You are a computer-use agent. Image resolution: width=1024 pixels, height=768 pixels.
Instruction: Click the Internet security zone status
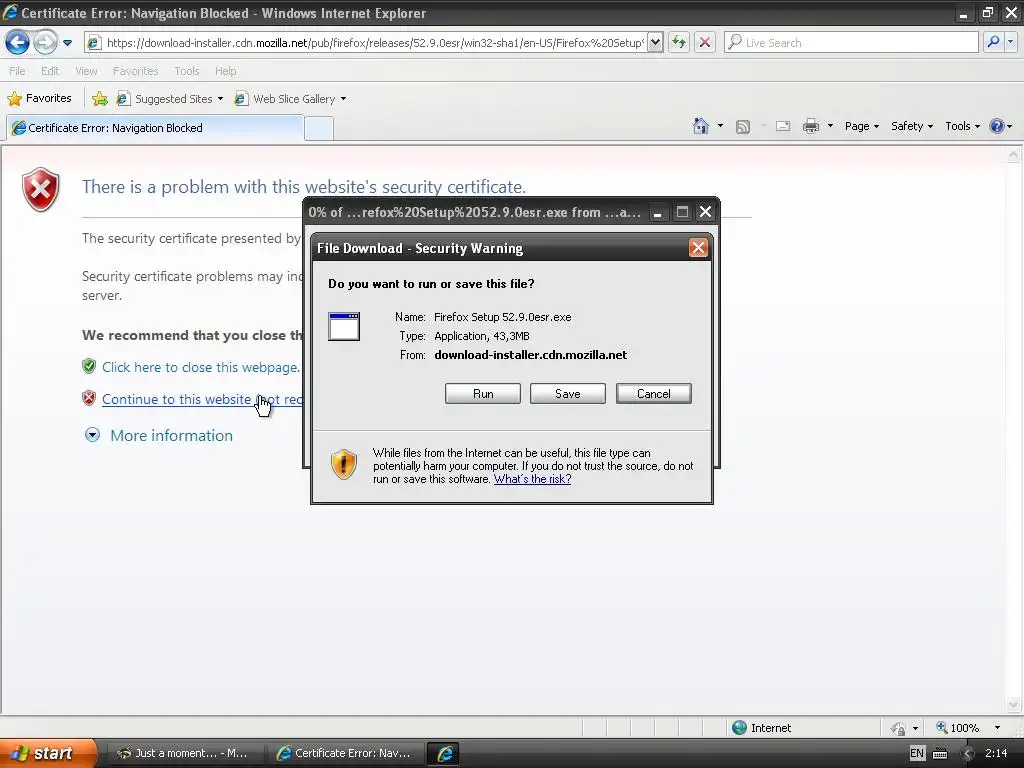click(771, 728)
